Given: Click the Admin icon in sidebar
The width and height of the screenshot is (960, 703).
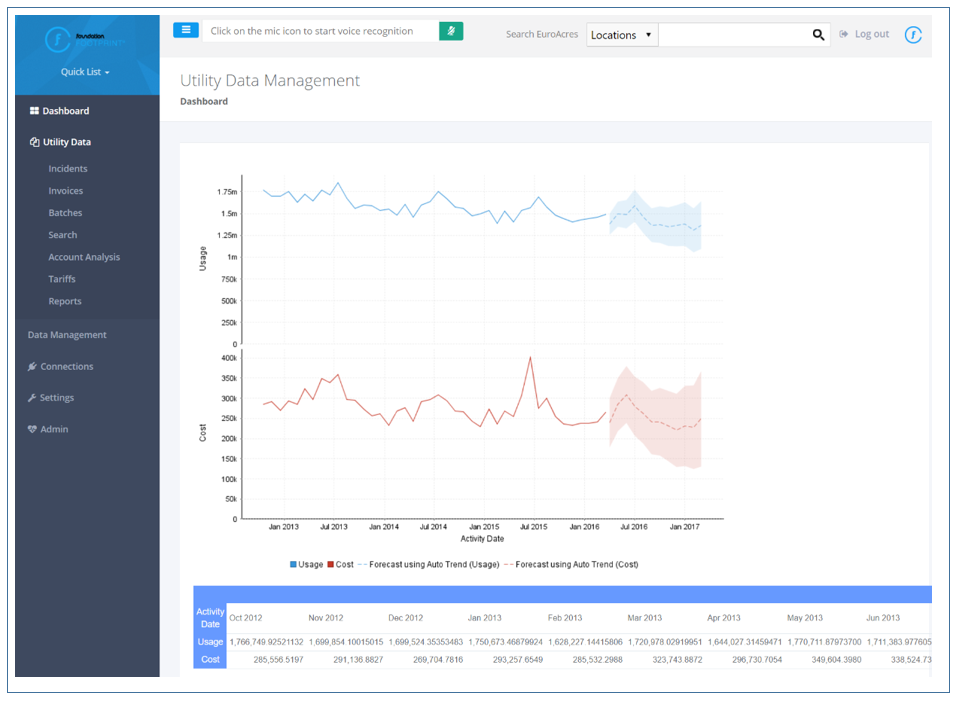Looking at the screenshot, I should [x=31, y=428].
